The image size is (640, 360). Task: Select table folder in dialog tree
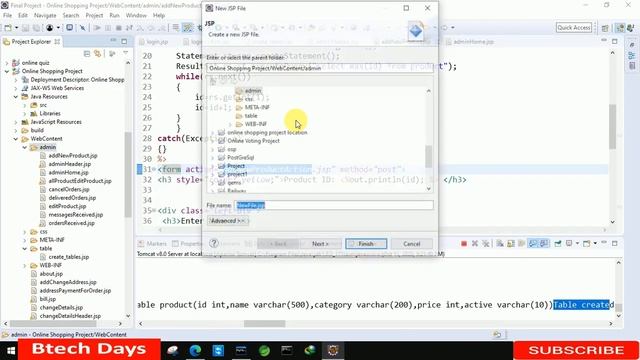(x=247, y=116)
